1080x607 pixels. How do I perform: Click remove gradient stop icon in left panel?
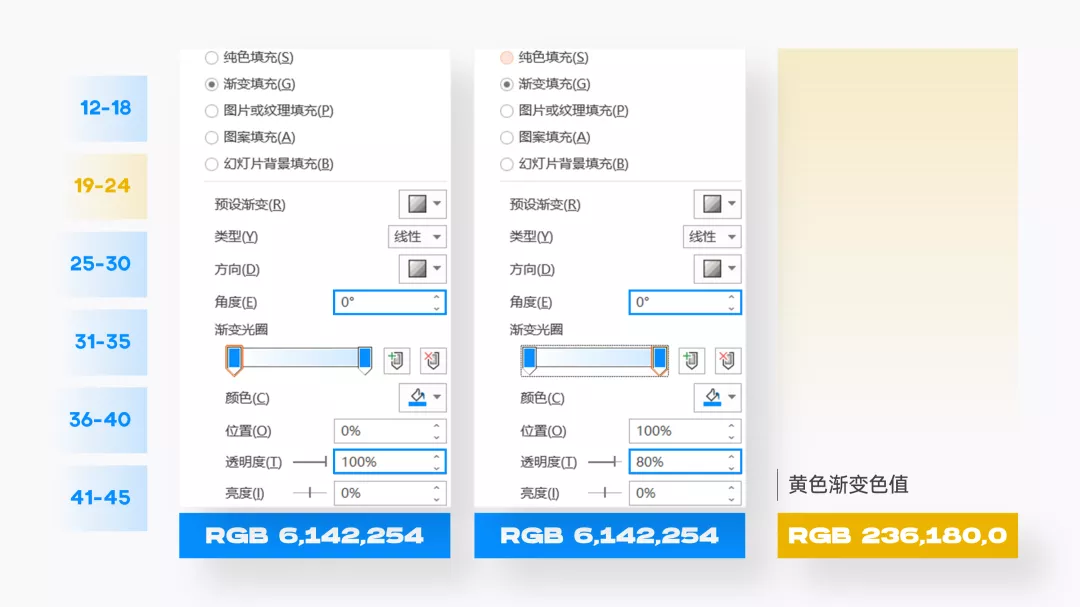[x=433, y=360]
